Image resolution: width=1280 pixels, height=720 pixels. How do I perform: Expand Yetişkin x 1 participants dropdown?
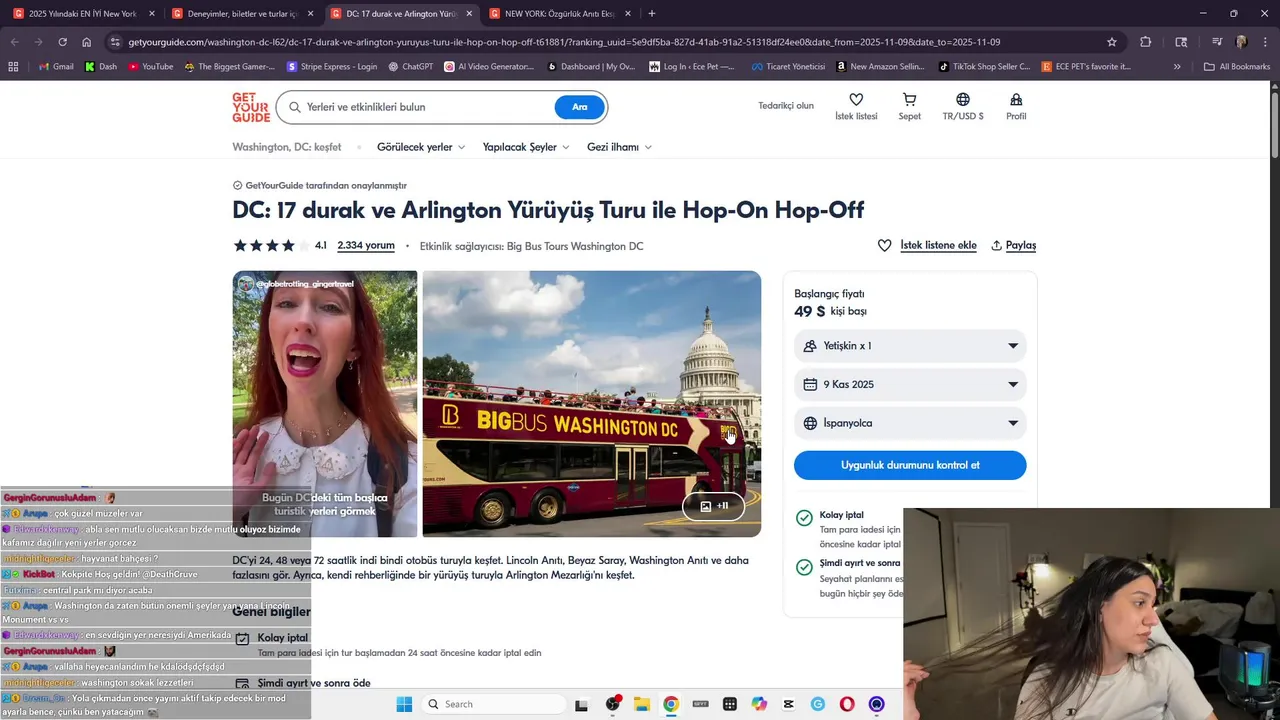point(910,346)
